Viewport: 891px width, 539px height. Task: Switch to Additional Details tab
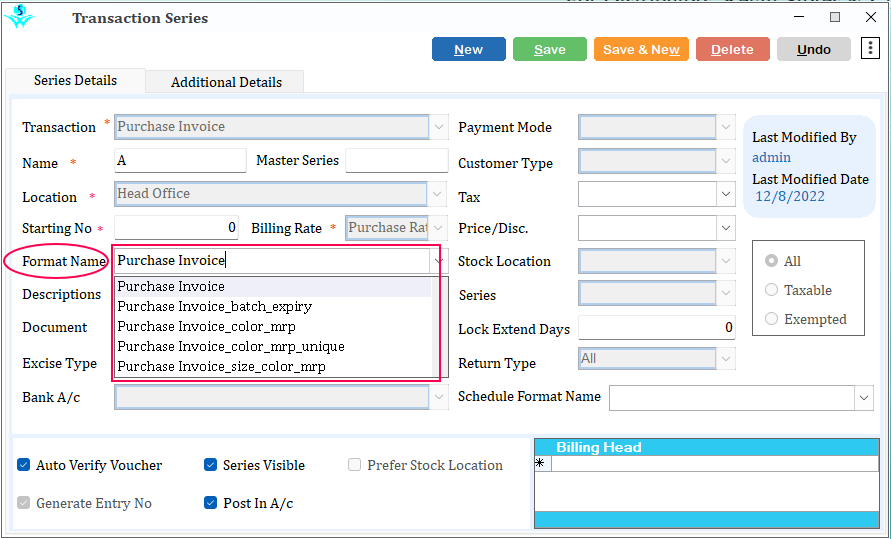tap(226, 82)
